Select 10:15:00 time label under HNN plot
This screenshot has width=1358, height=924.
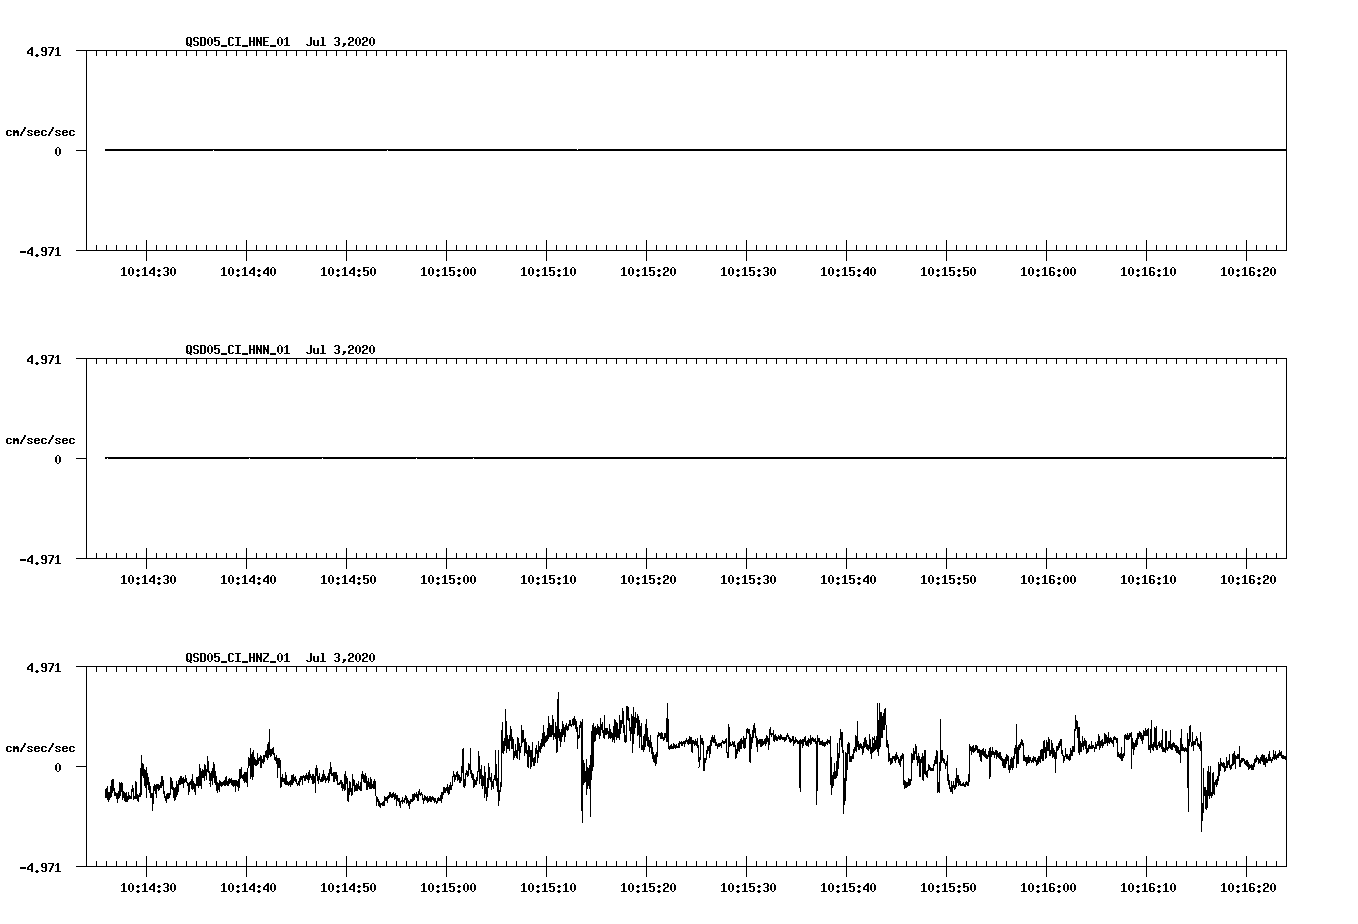point(448,580)
